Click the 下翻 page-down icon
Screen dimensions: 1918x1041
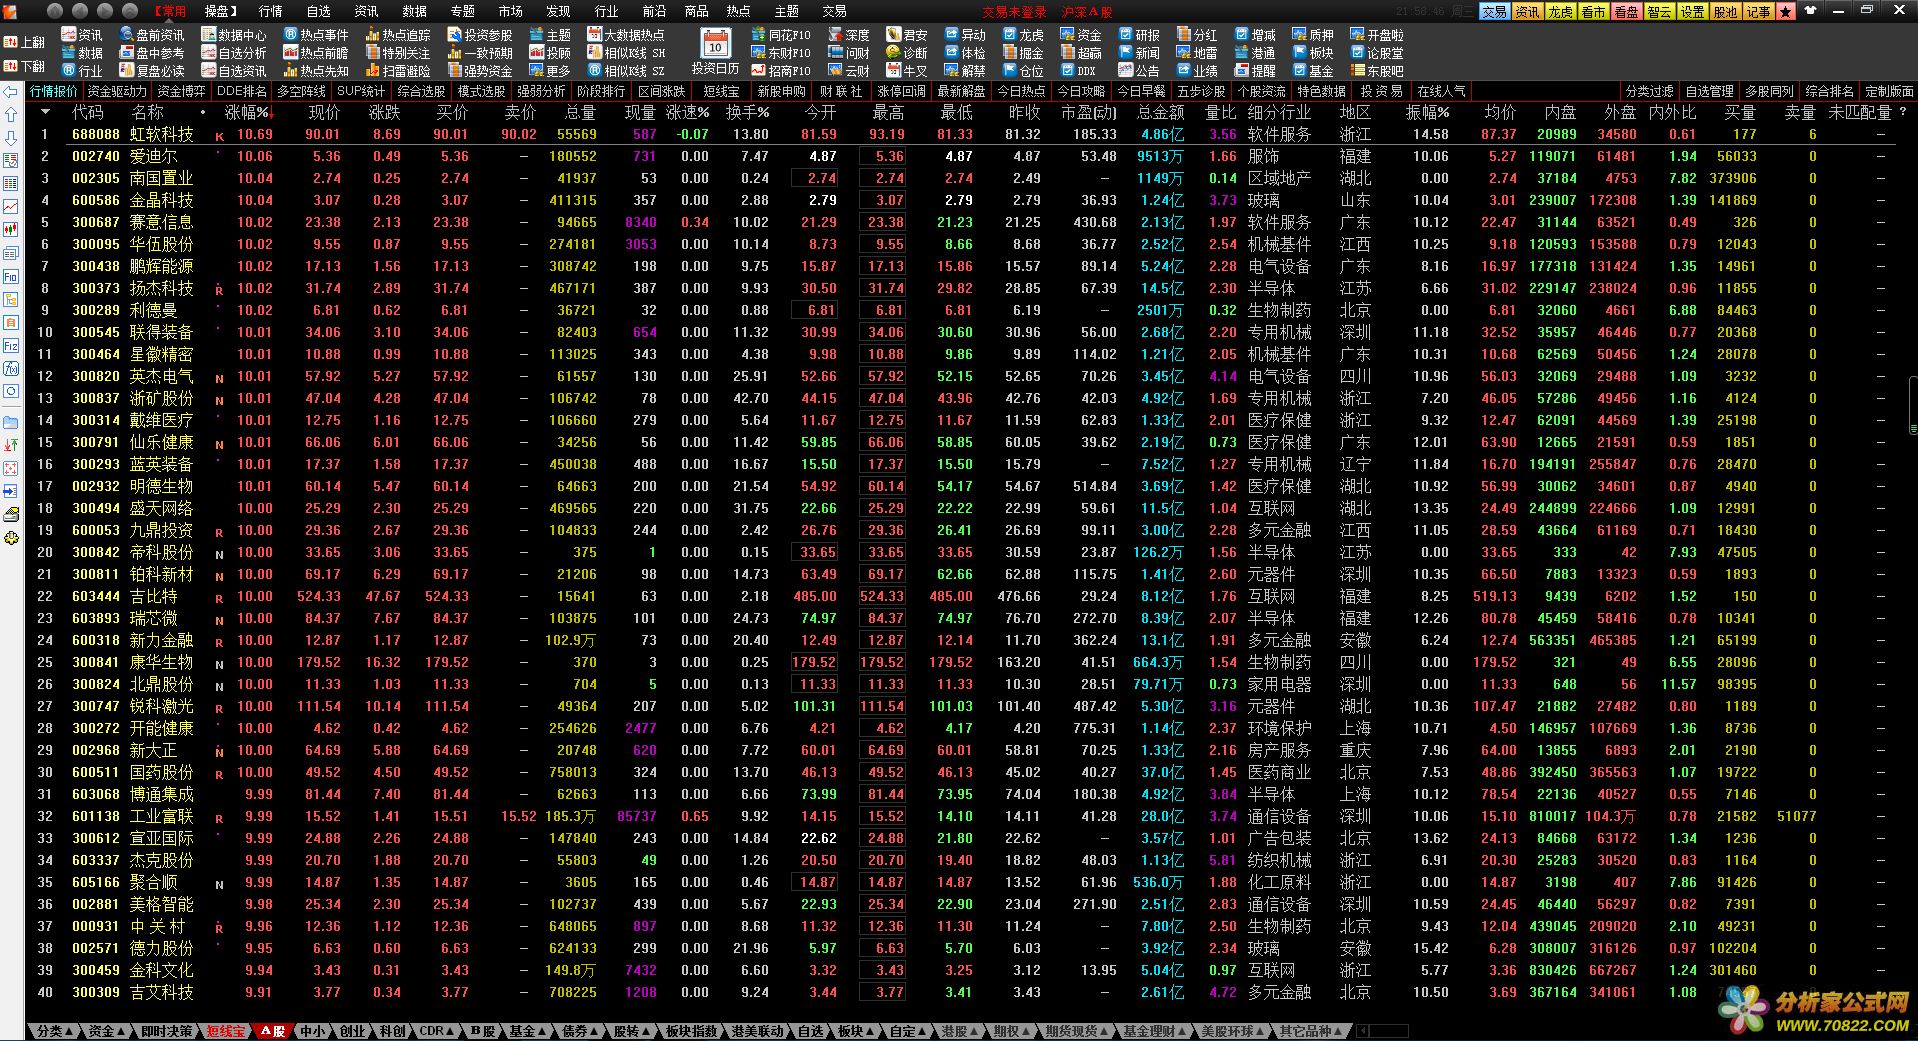pyautogui.click(x=25, y=66)
